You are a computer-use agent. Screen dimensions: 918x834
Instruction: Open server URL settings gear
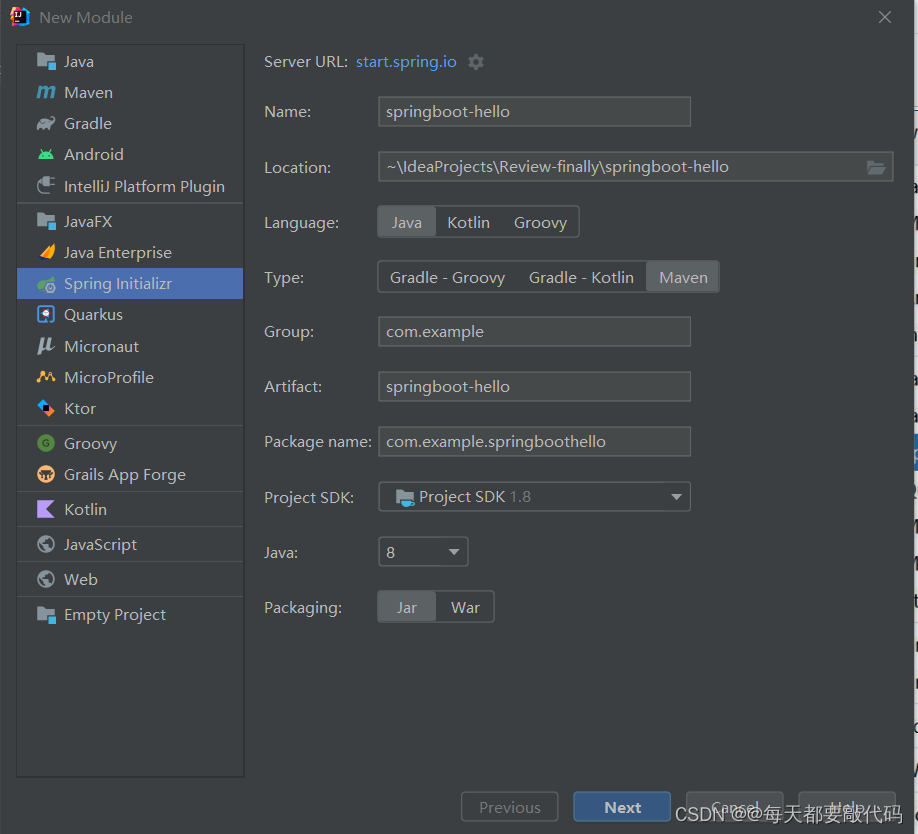point(476,62)
